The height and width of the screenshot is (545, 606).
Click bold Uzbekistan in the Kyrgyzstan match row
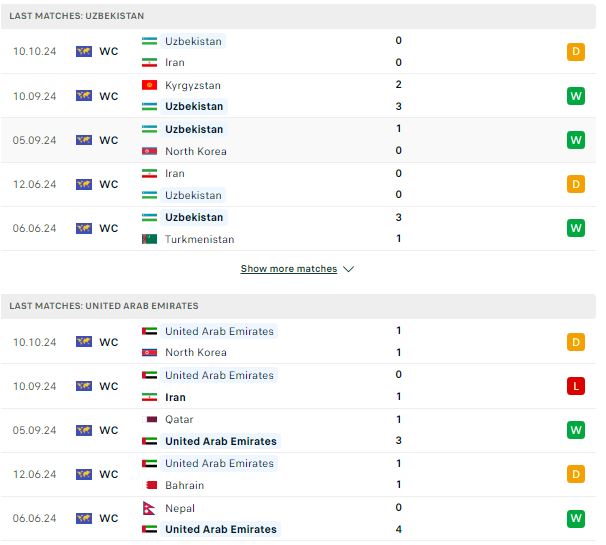tap(194, 106)
